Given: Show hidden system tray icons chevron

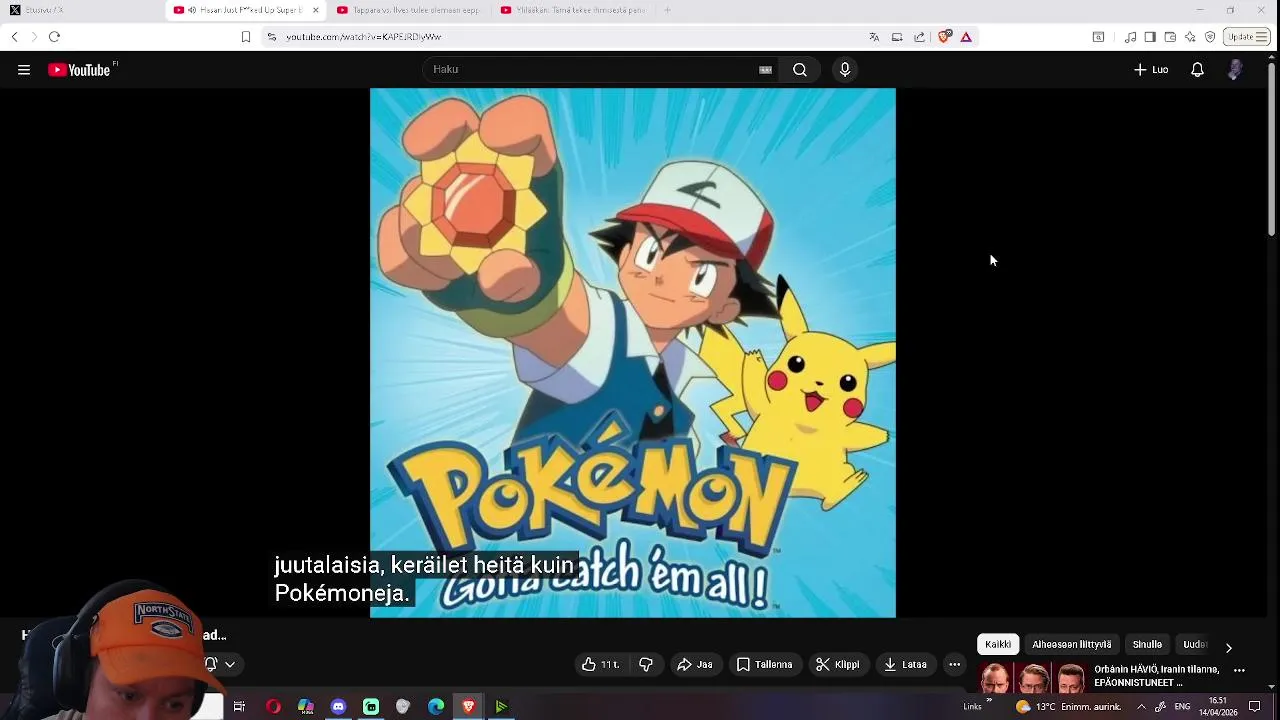Looking at the screenshot, I should 1141,707.
